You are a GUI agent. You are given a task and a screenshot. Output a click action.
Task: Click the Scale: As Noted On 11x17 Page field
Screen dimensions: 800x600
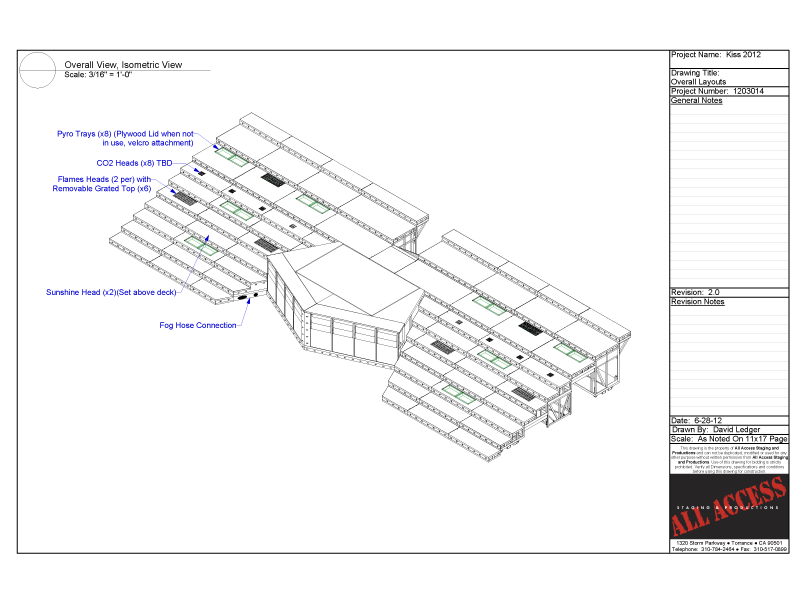pos(728,439)
